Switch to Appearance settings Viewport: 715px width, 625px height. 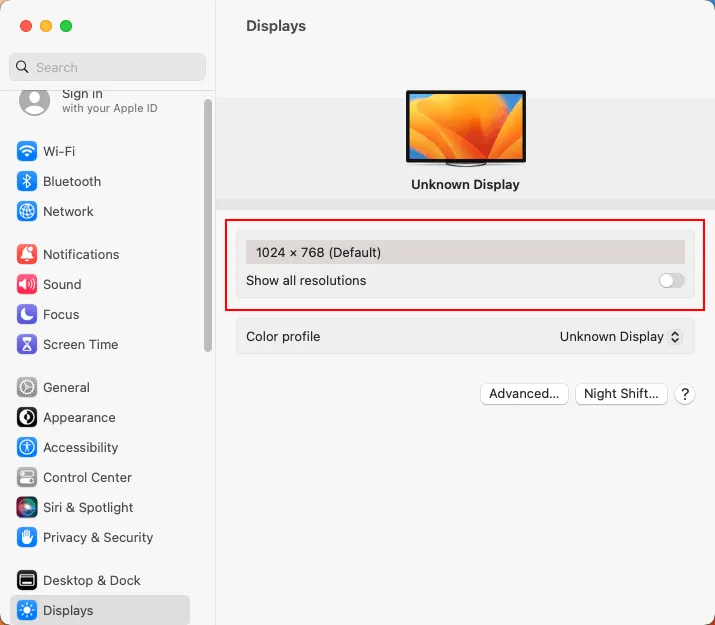78,418
